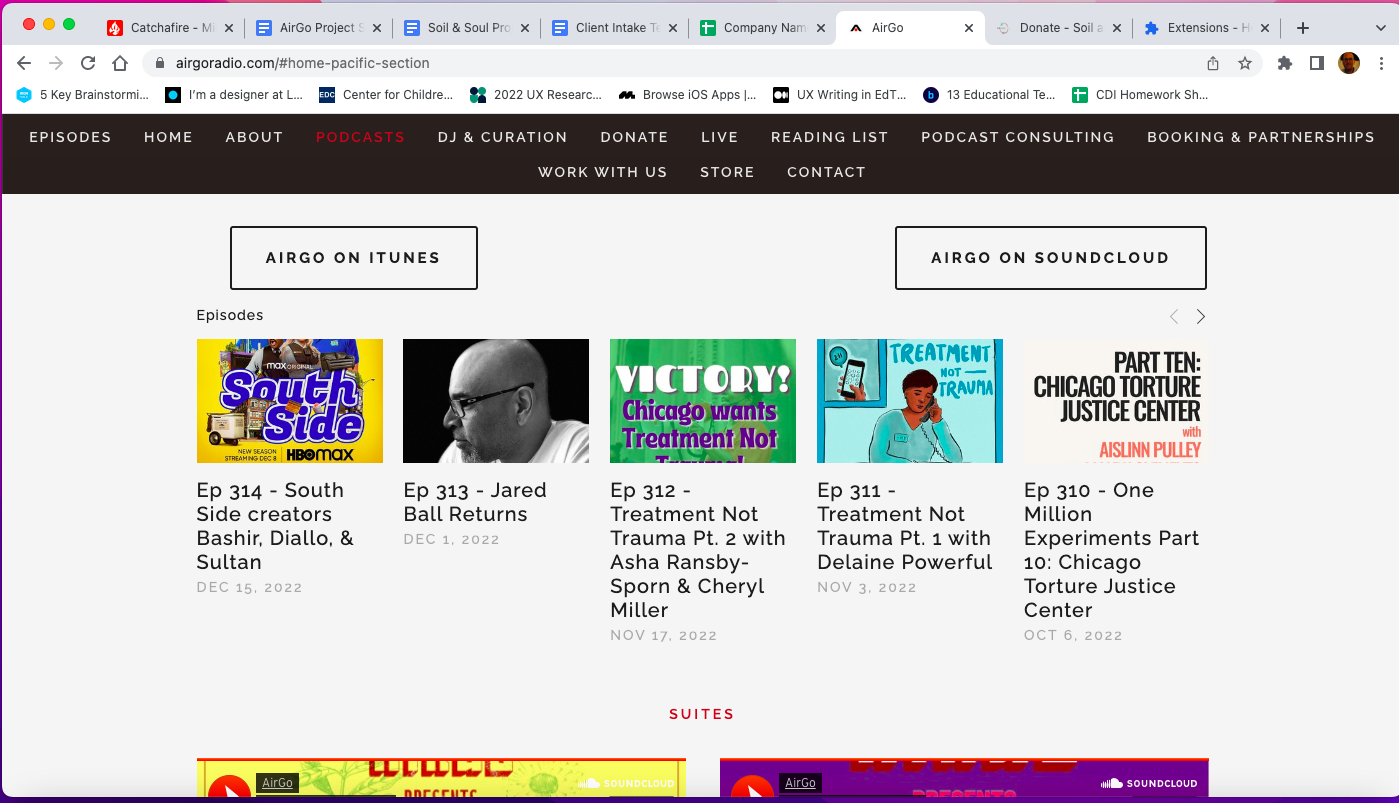Open READING LIST nav link
This screenshot has width=1399, height=803.
pos(829,137)
